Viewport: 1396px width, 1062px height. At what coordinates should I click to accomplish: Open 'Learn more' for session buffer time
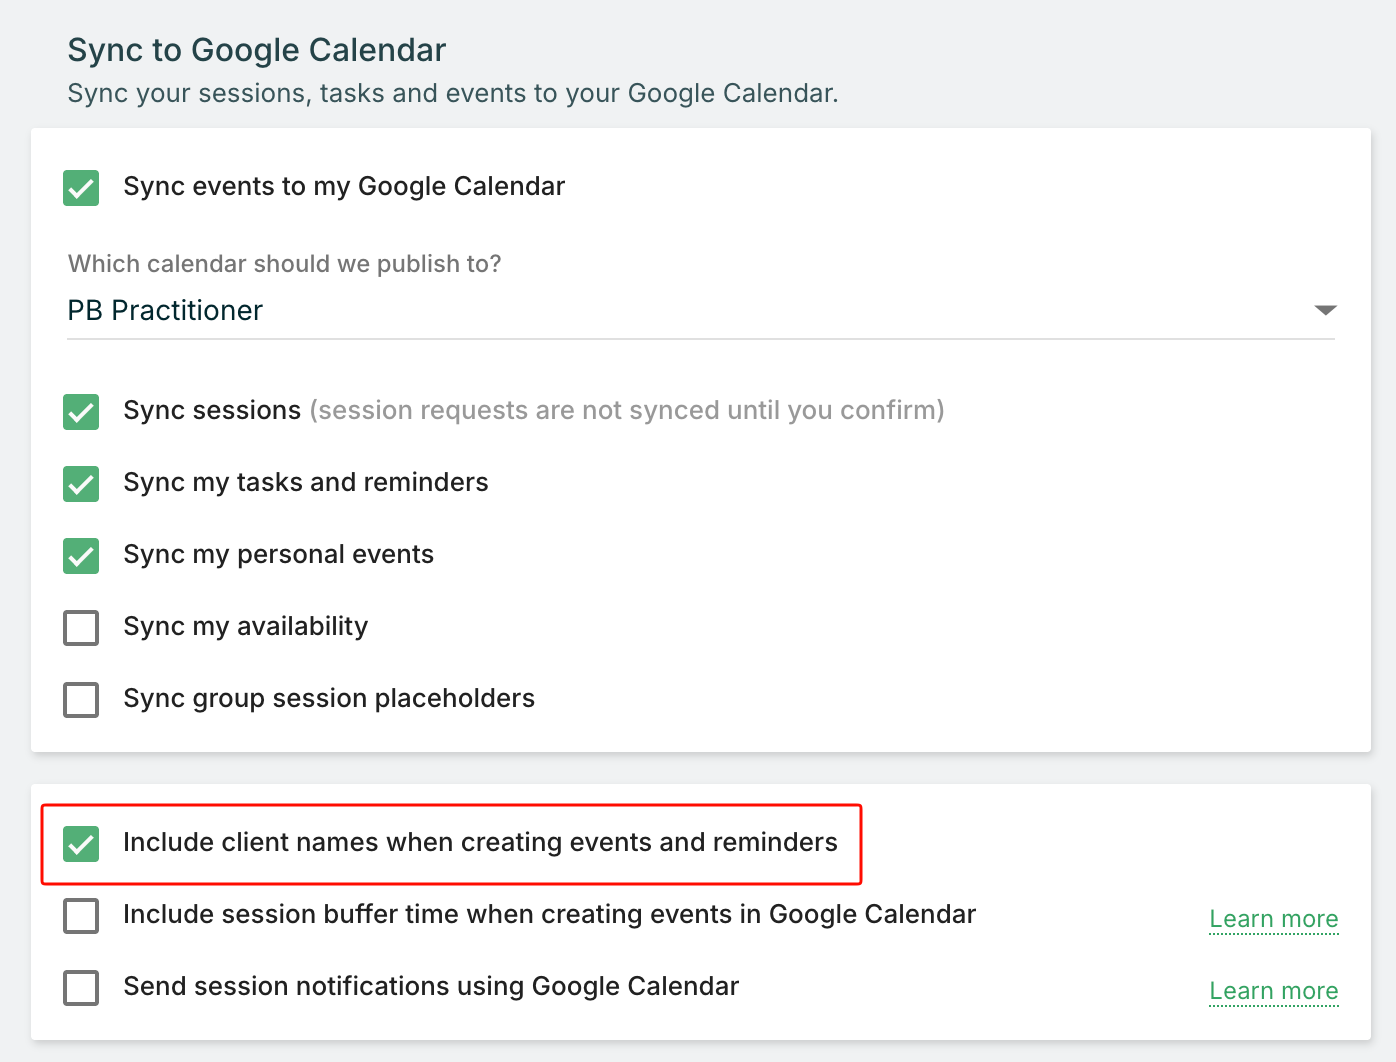point(1273,919)
